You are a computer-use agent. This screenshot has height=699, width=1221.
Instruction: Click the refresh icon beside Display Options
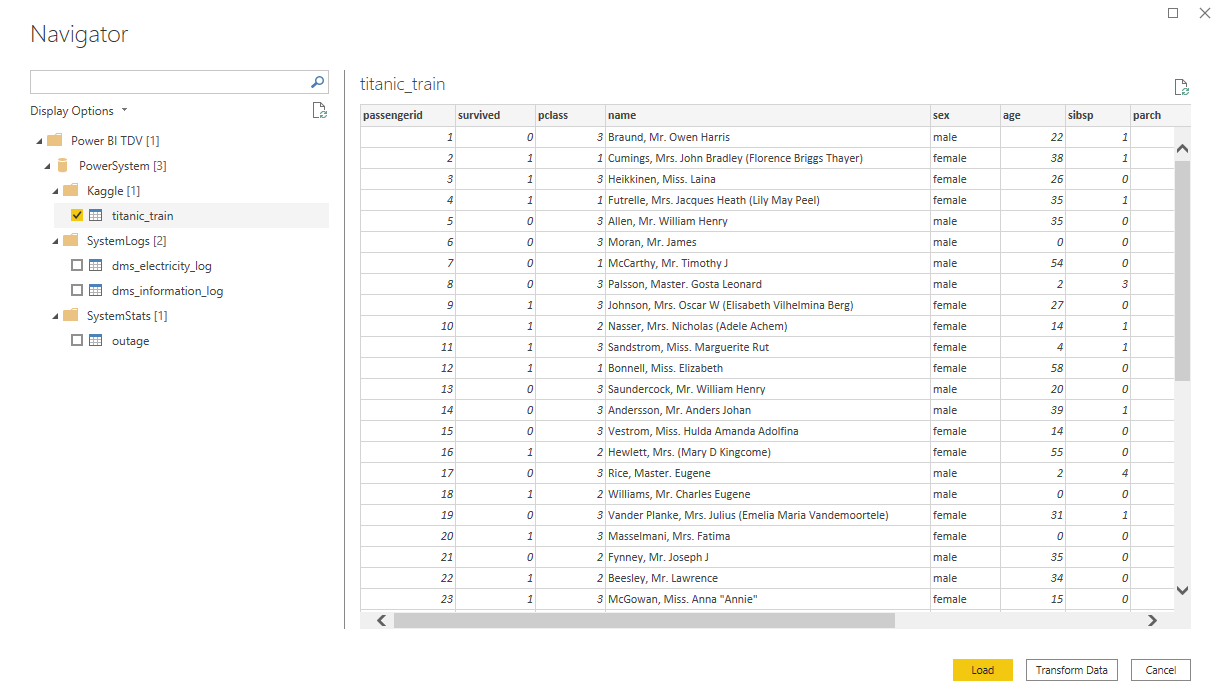[x=319, y=111]
